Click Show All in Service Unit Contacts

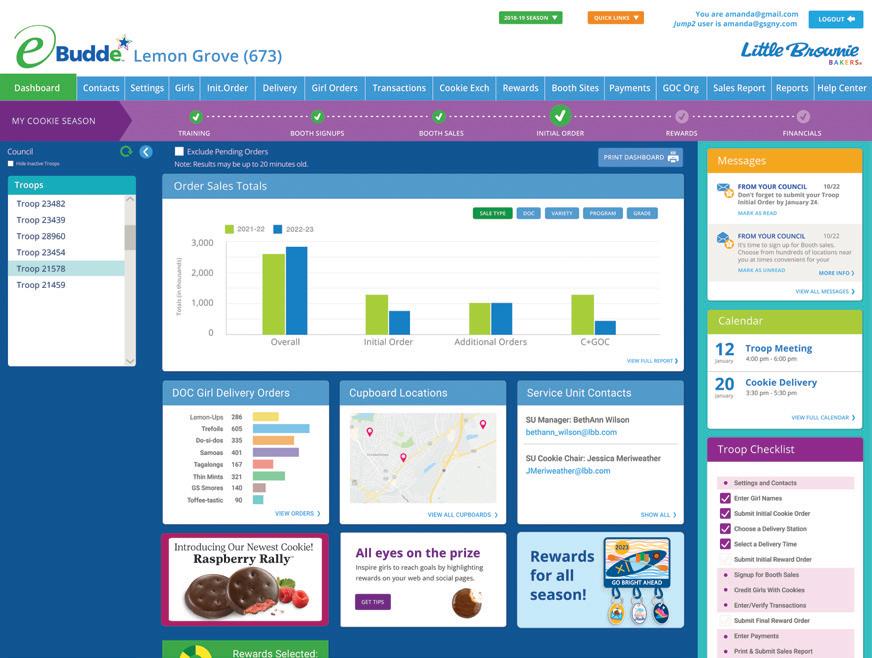pos(658,515)
